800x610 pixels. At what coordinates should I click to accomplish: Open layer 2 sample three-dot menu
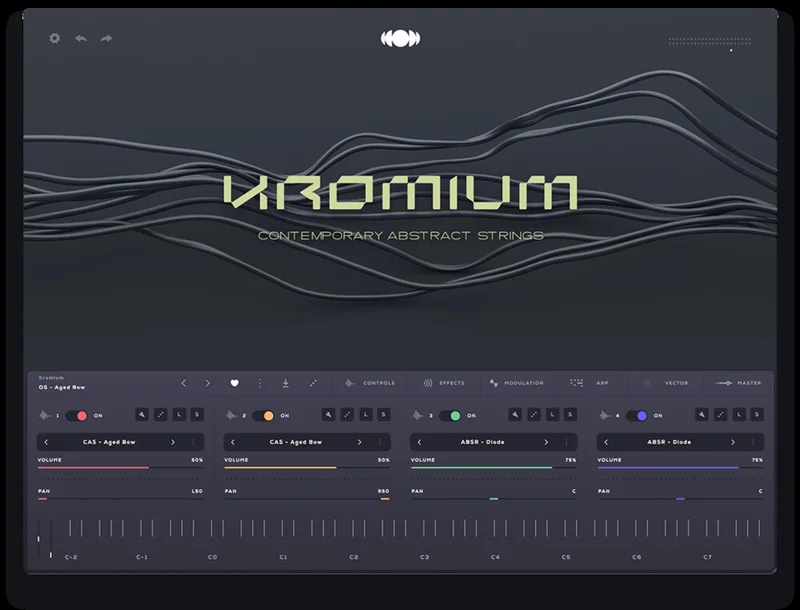click(x=380, y=442)
